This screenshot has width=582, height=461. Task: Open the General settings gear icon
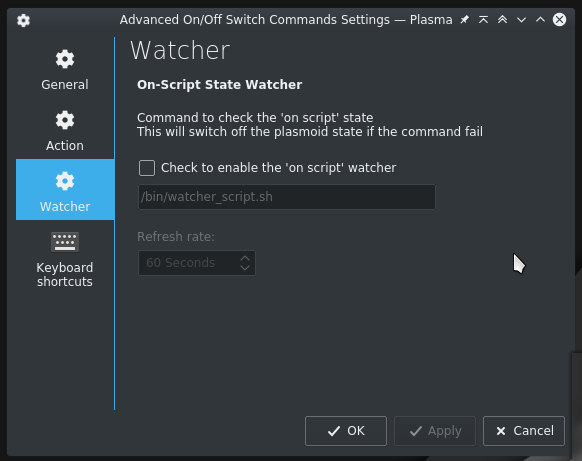point(65,59)
